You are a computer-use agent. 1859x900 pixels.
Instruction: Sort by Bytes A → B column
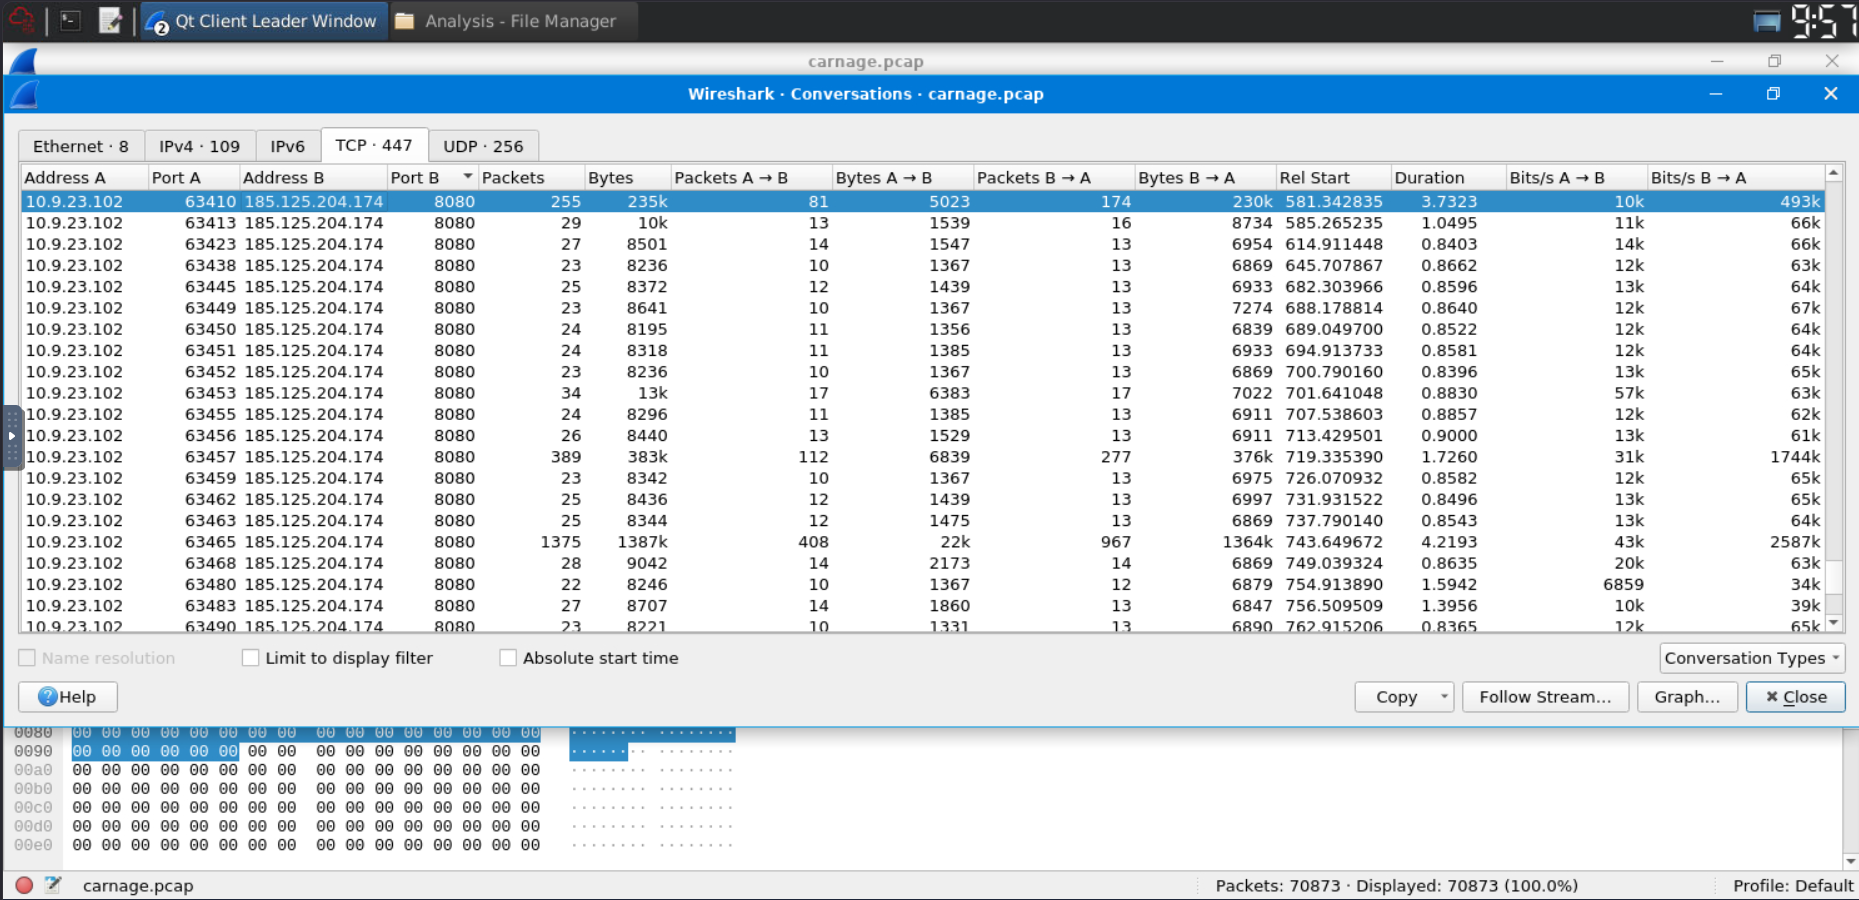(x=903, y=177)
